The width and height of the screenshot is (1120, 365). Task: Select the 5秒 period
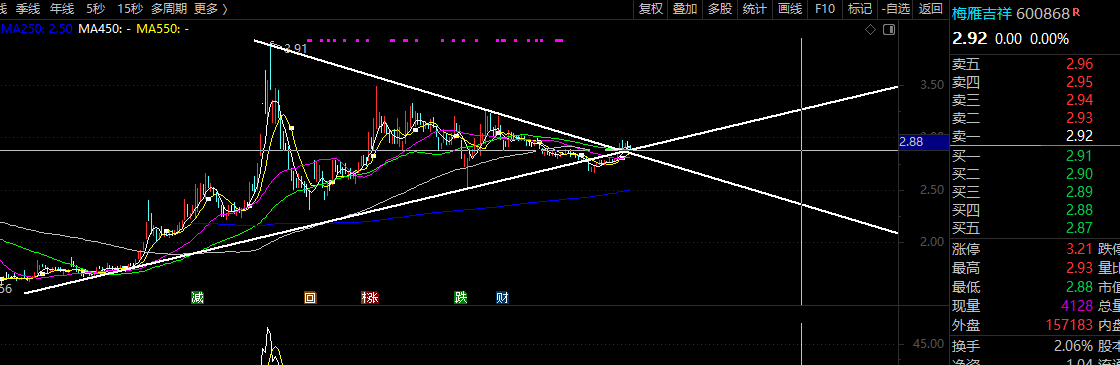(x=94, y=9)
